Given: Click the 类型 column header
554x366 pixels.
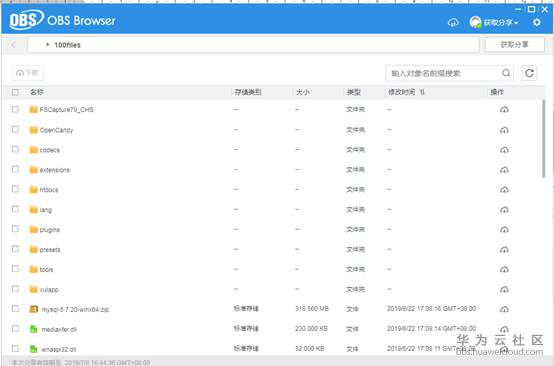Looking at the screenshot, I should point(354,92).
